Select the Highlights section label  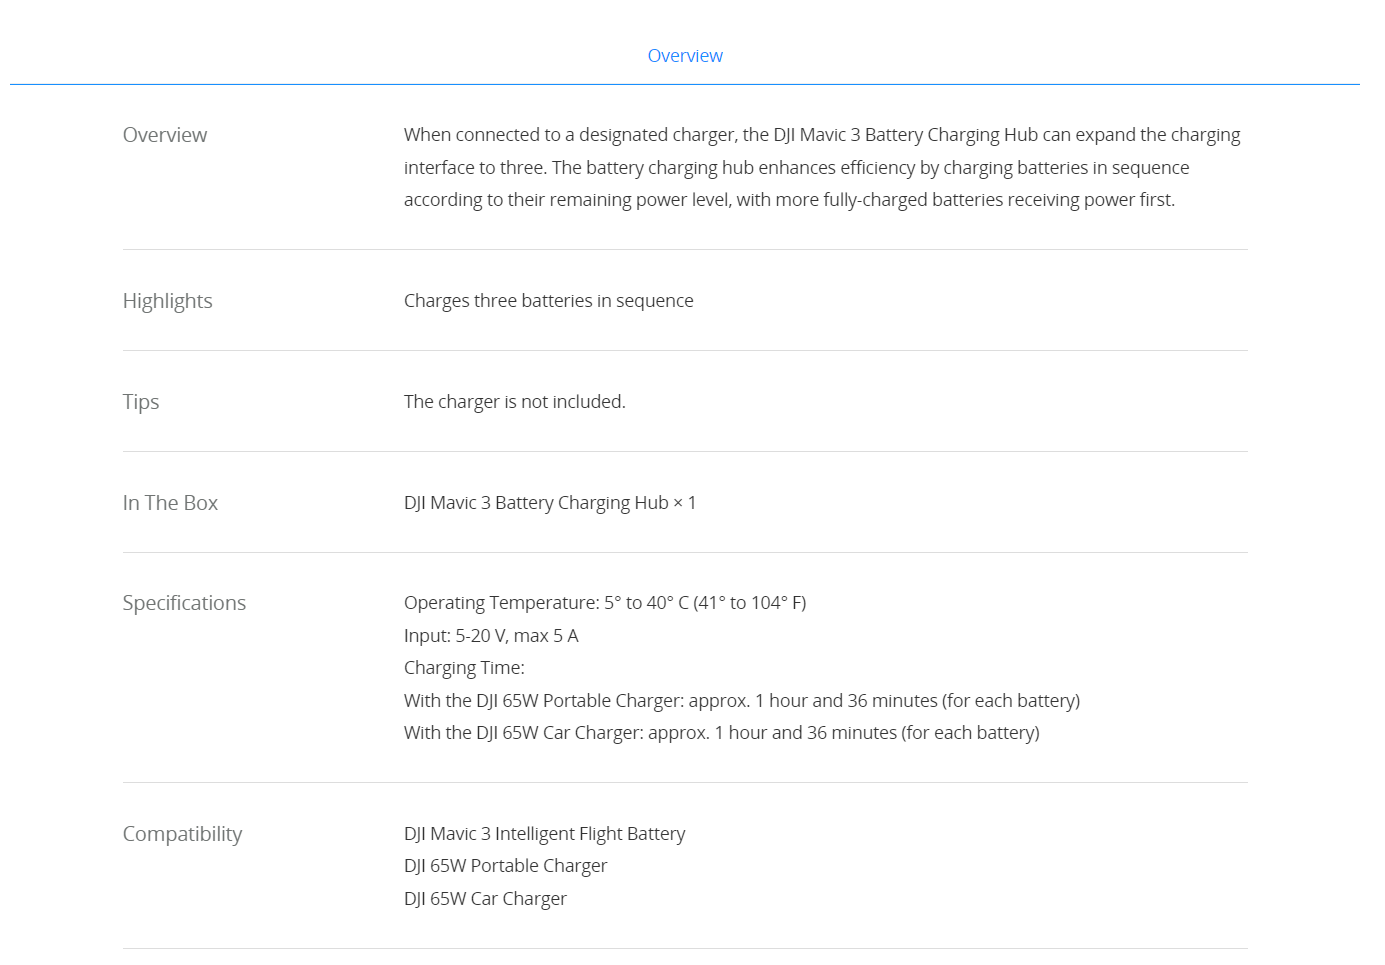pyautogui.click(x=167, y=301)
